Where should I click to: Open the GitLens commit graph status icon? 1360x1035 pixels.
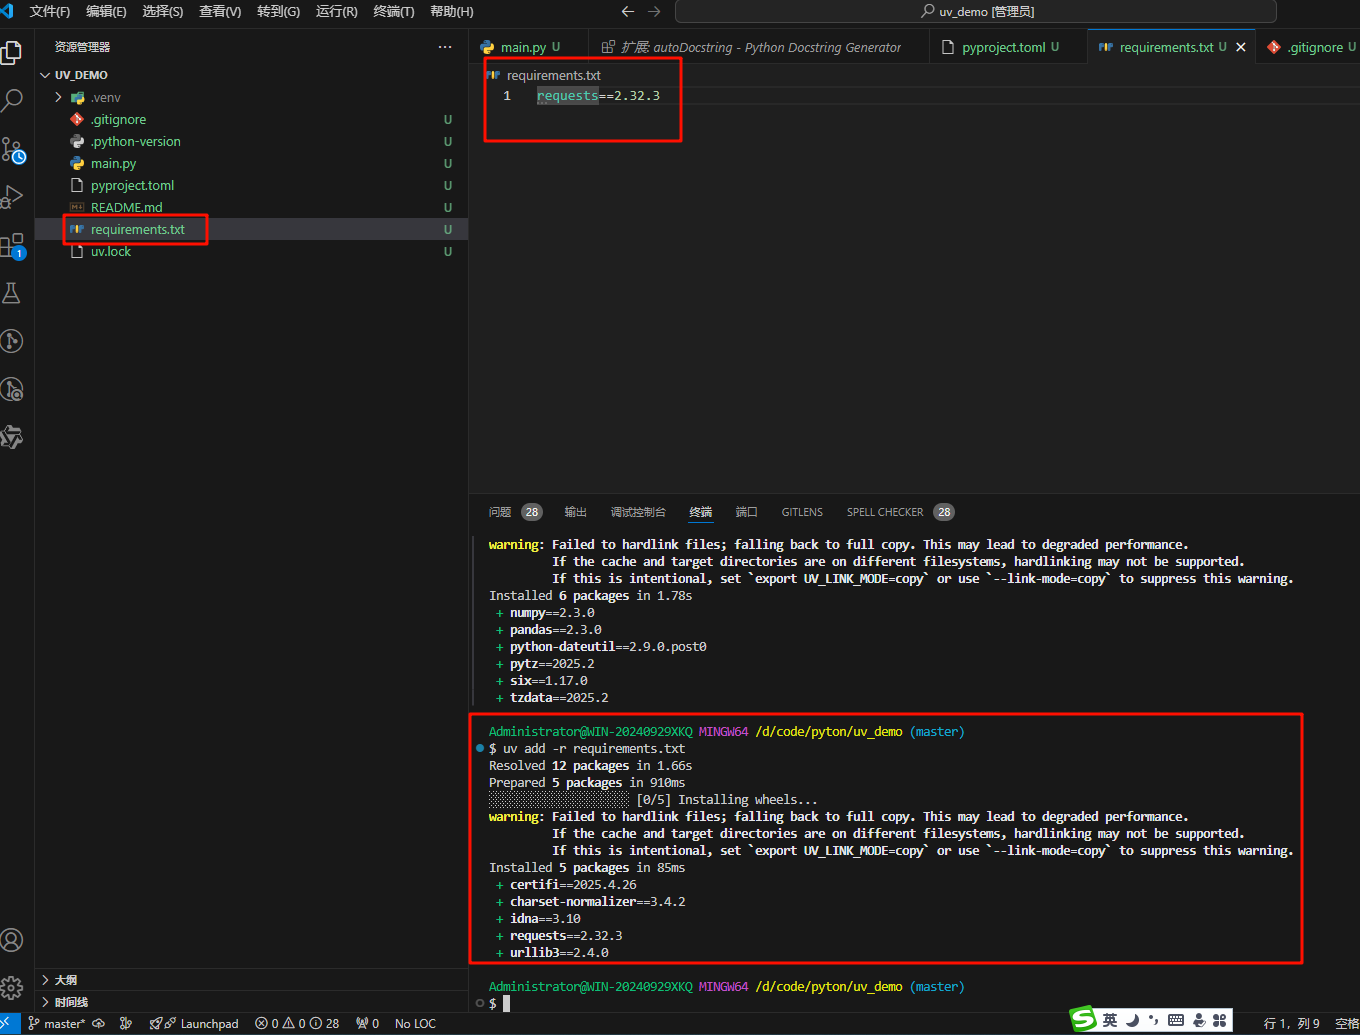[125, 1023]
